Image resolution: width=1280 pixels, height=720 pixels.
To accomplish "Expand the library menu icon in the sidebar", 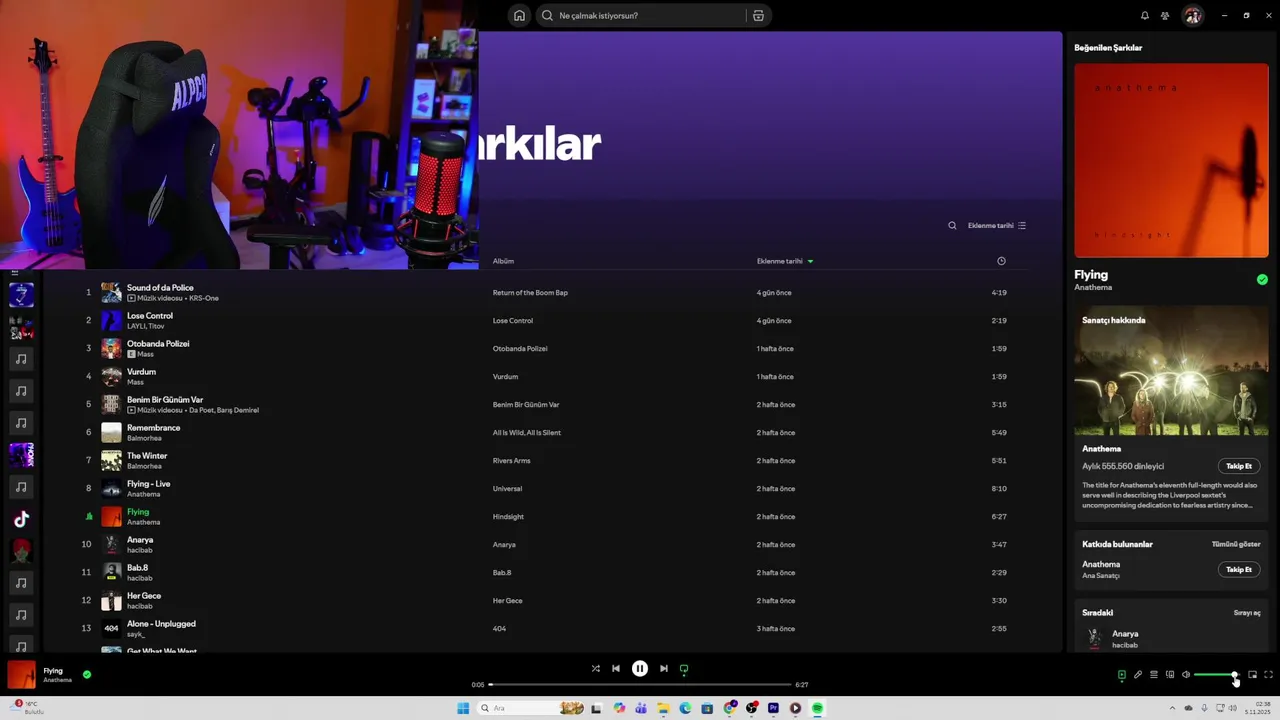I will (x=14, y=272).
